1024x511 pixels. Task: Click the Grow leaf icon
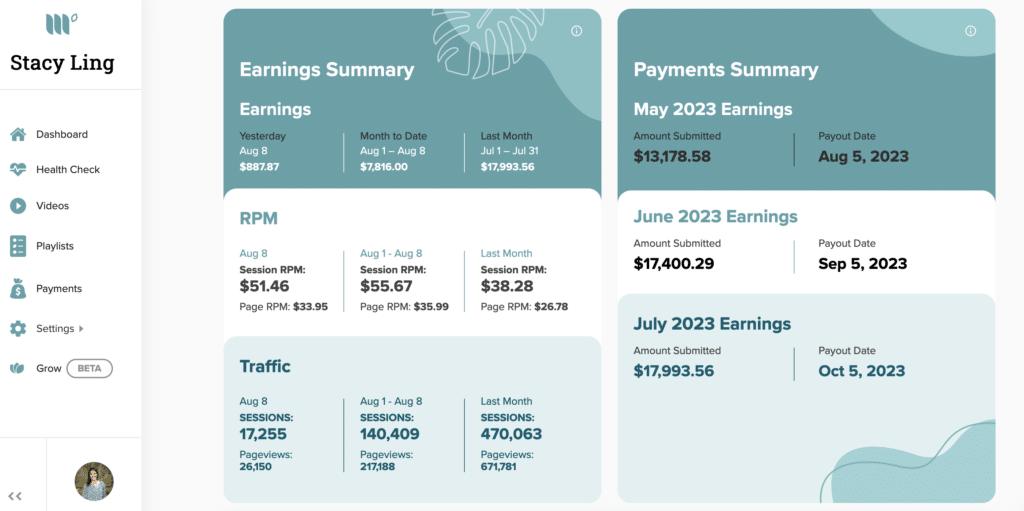pos(18,369)
